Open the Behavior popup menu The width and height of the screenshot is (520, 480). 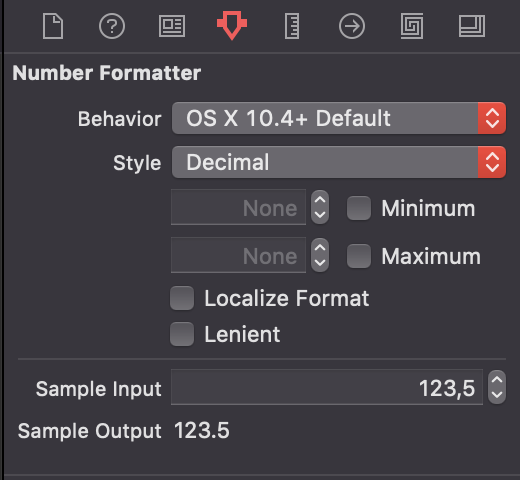[339, 118]
